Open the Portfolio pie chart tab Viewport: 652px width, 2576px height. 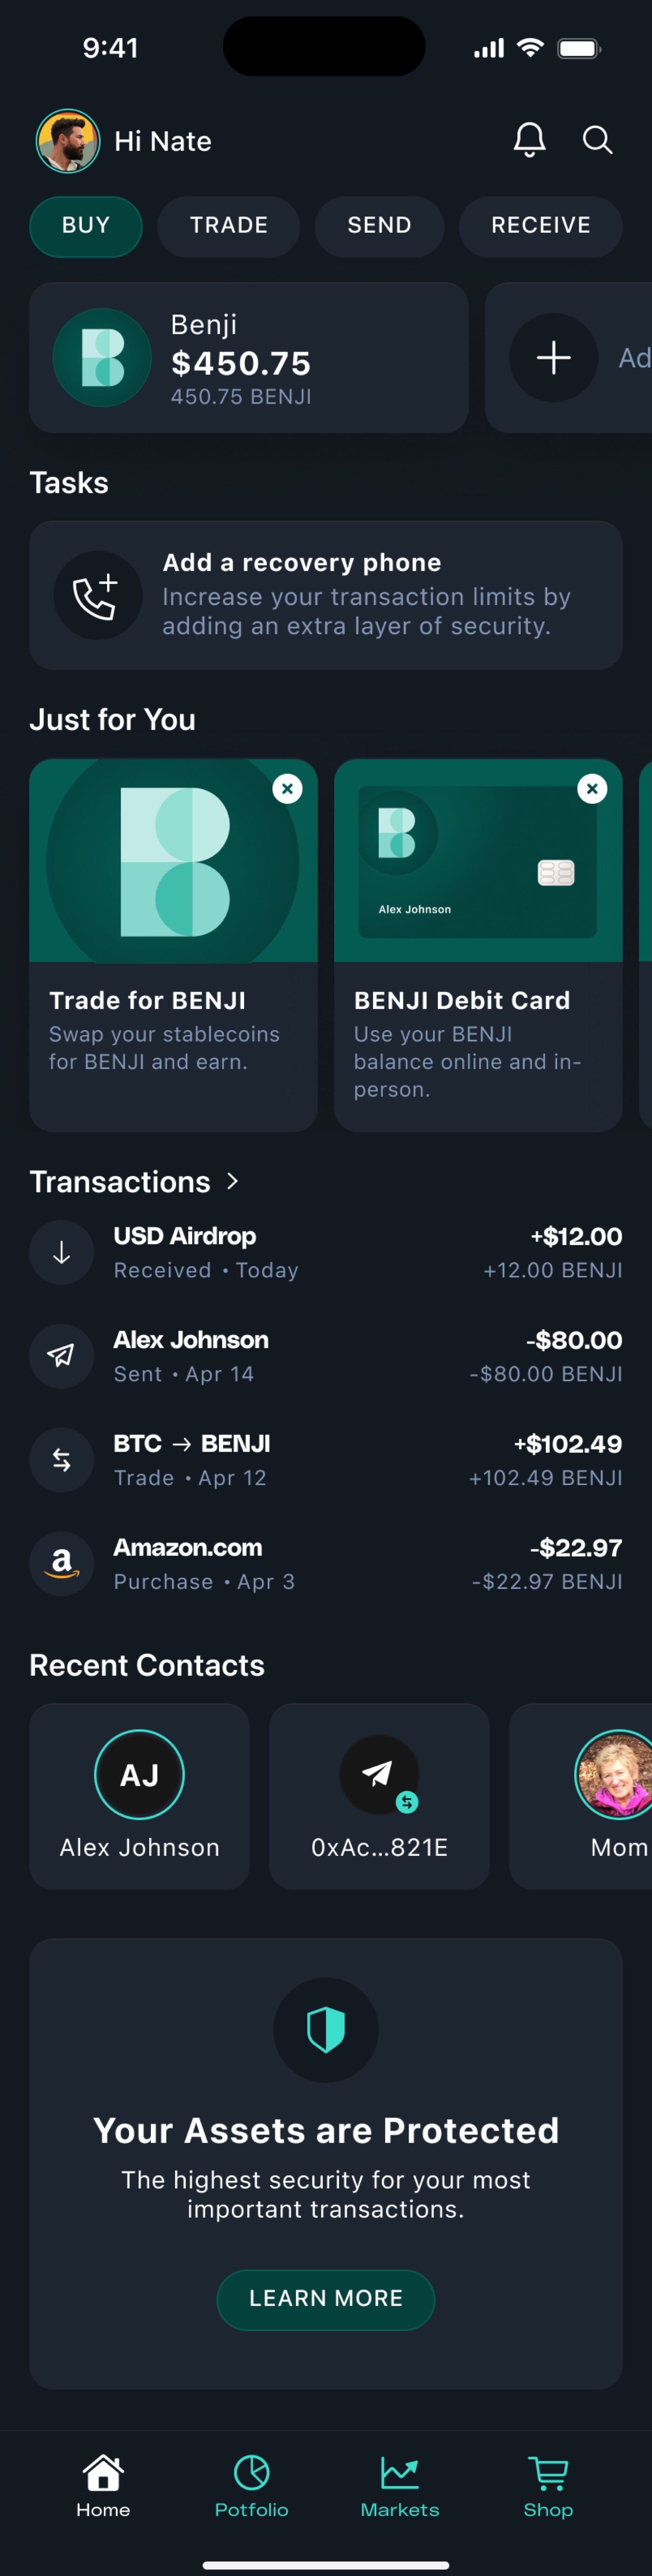(x=251, y=2485)
